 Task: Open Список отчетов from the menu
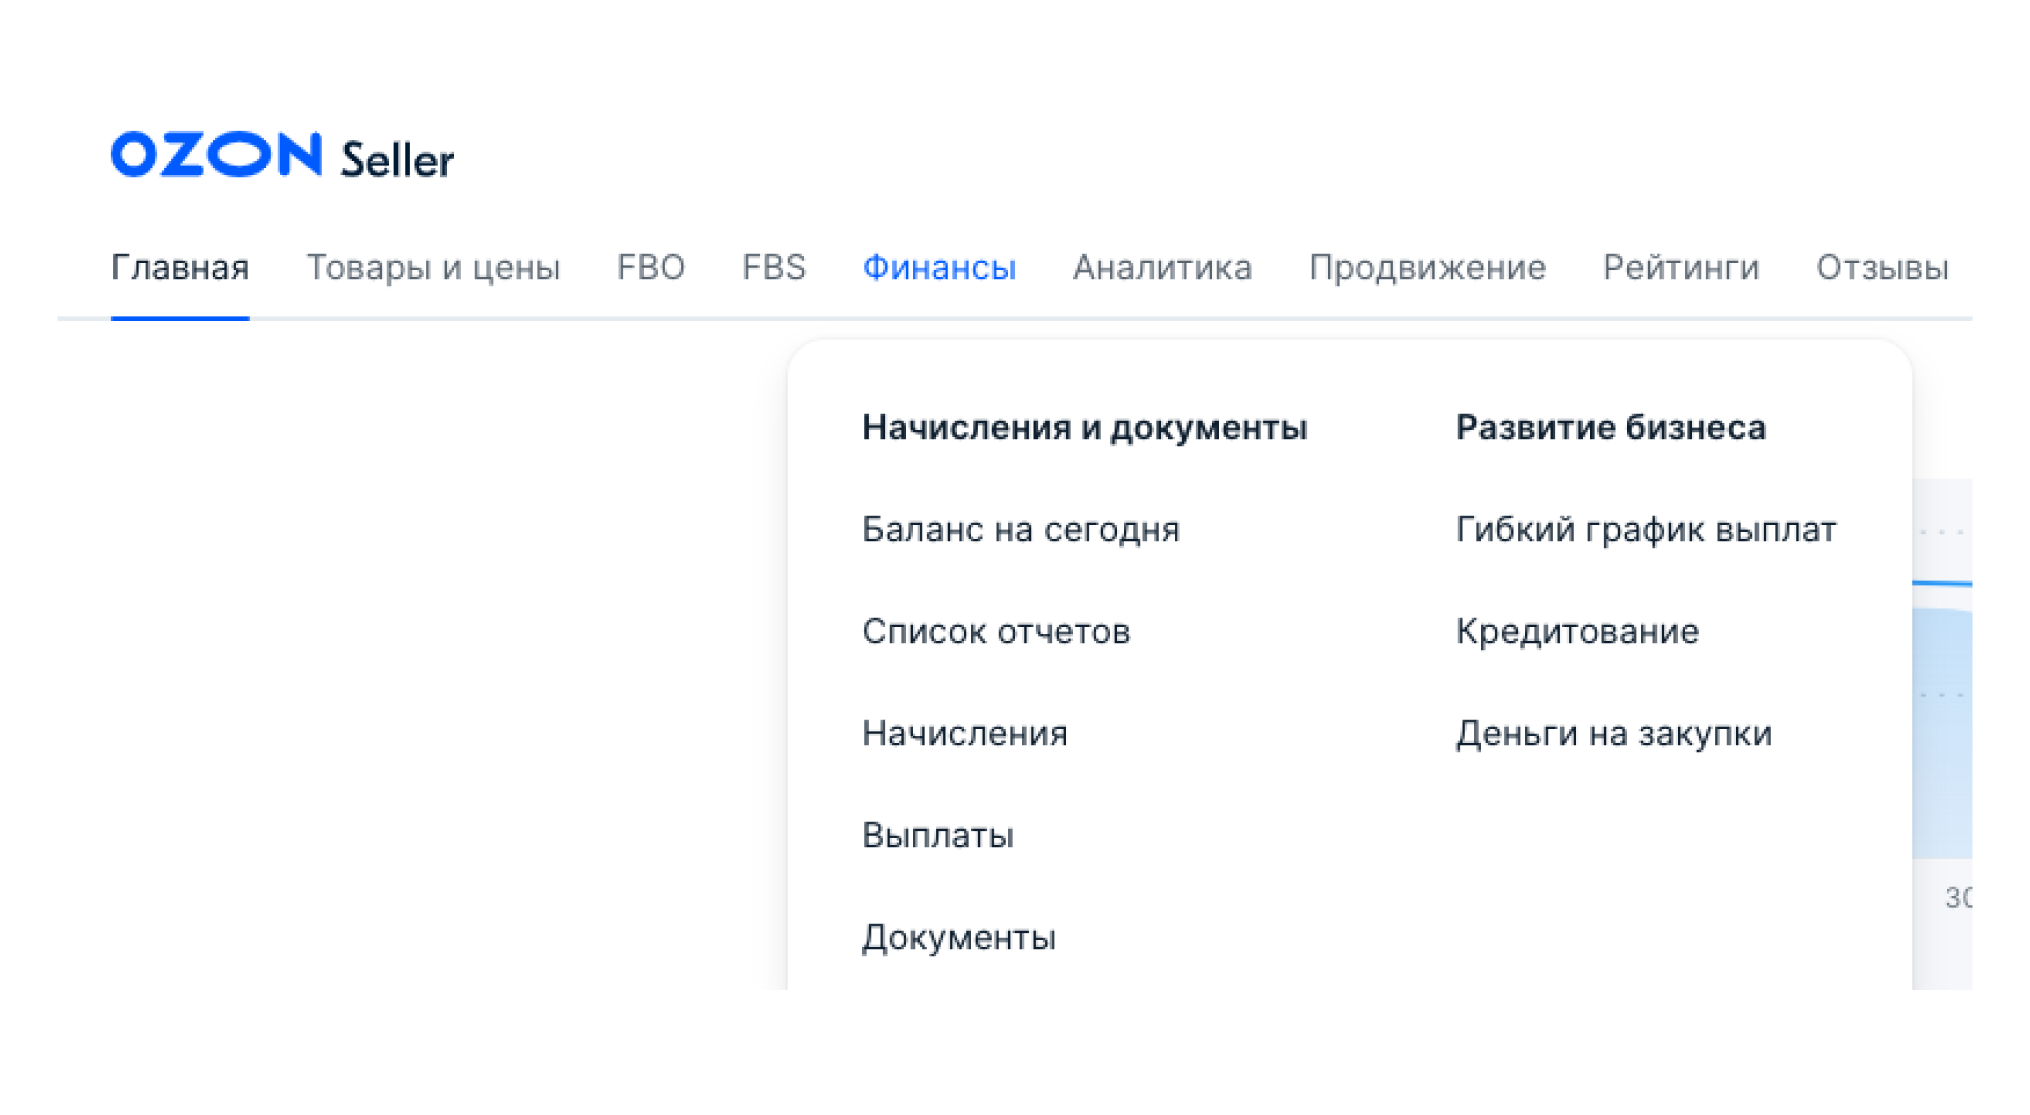tap(996, 631)
